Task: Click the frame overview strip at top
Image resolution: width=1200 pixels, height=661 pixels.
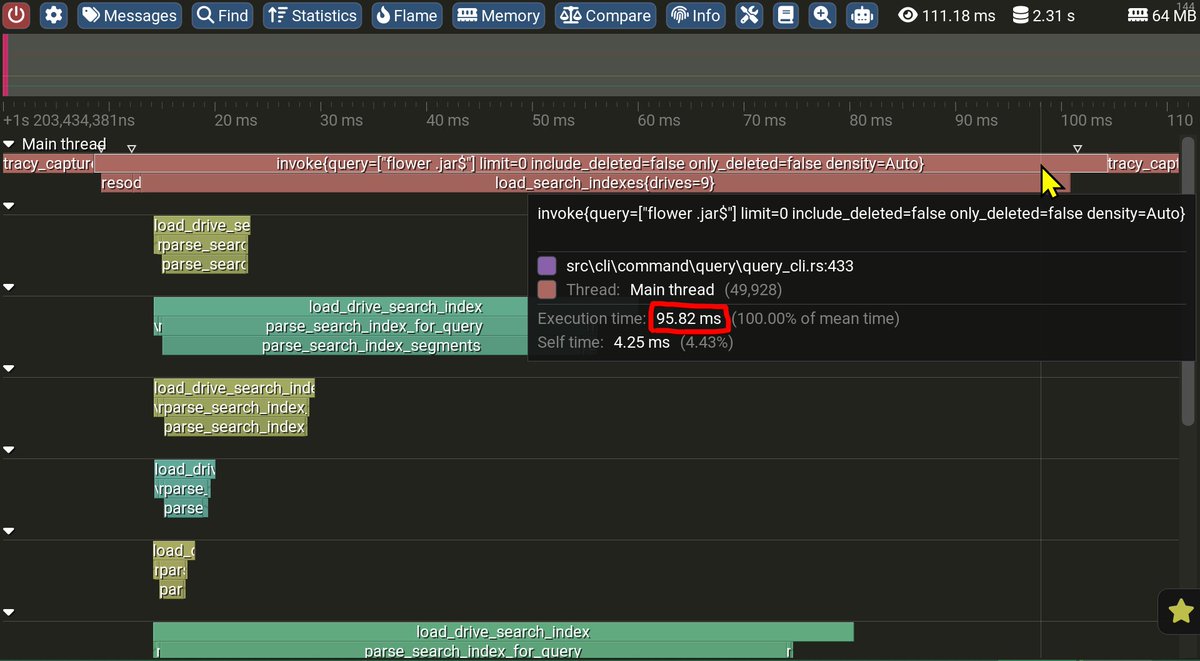Action: pyautogui.click(x=600, y=65)
